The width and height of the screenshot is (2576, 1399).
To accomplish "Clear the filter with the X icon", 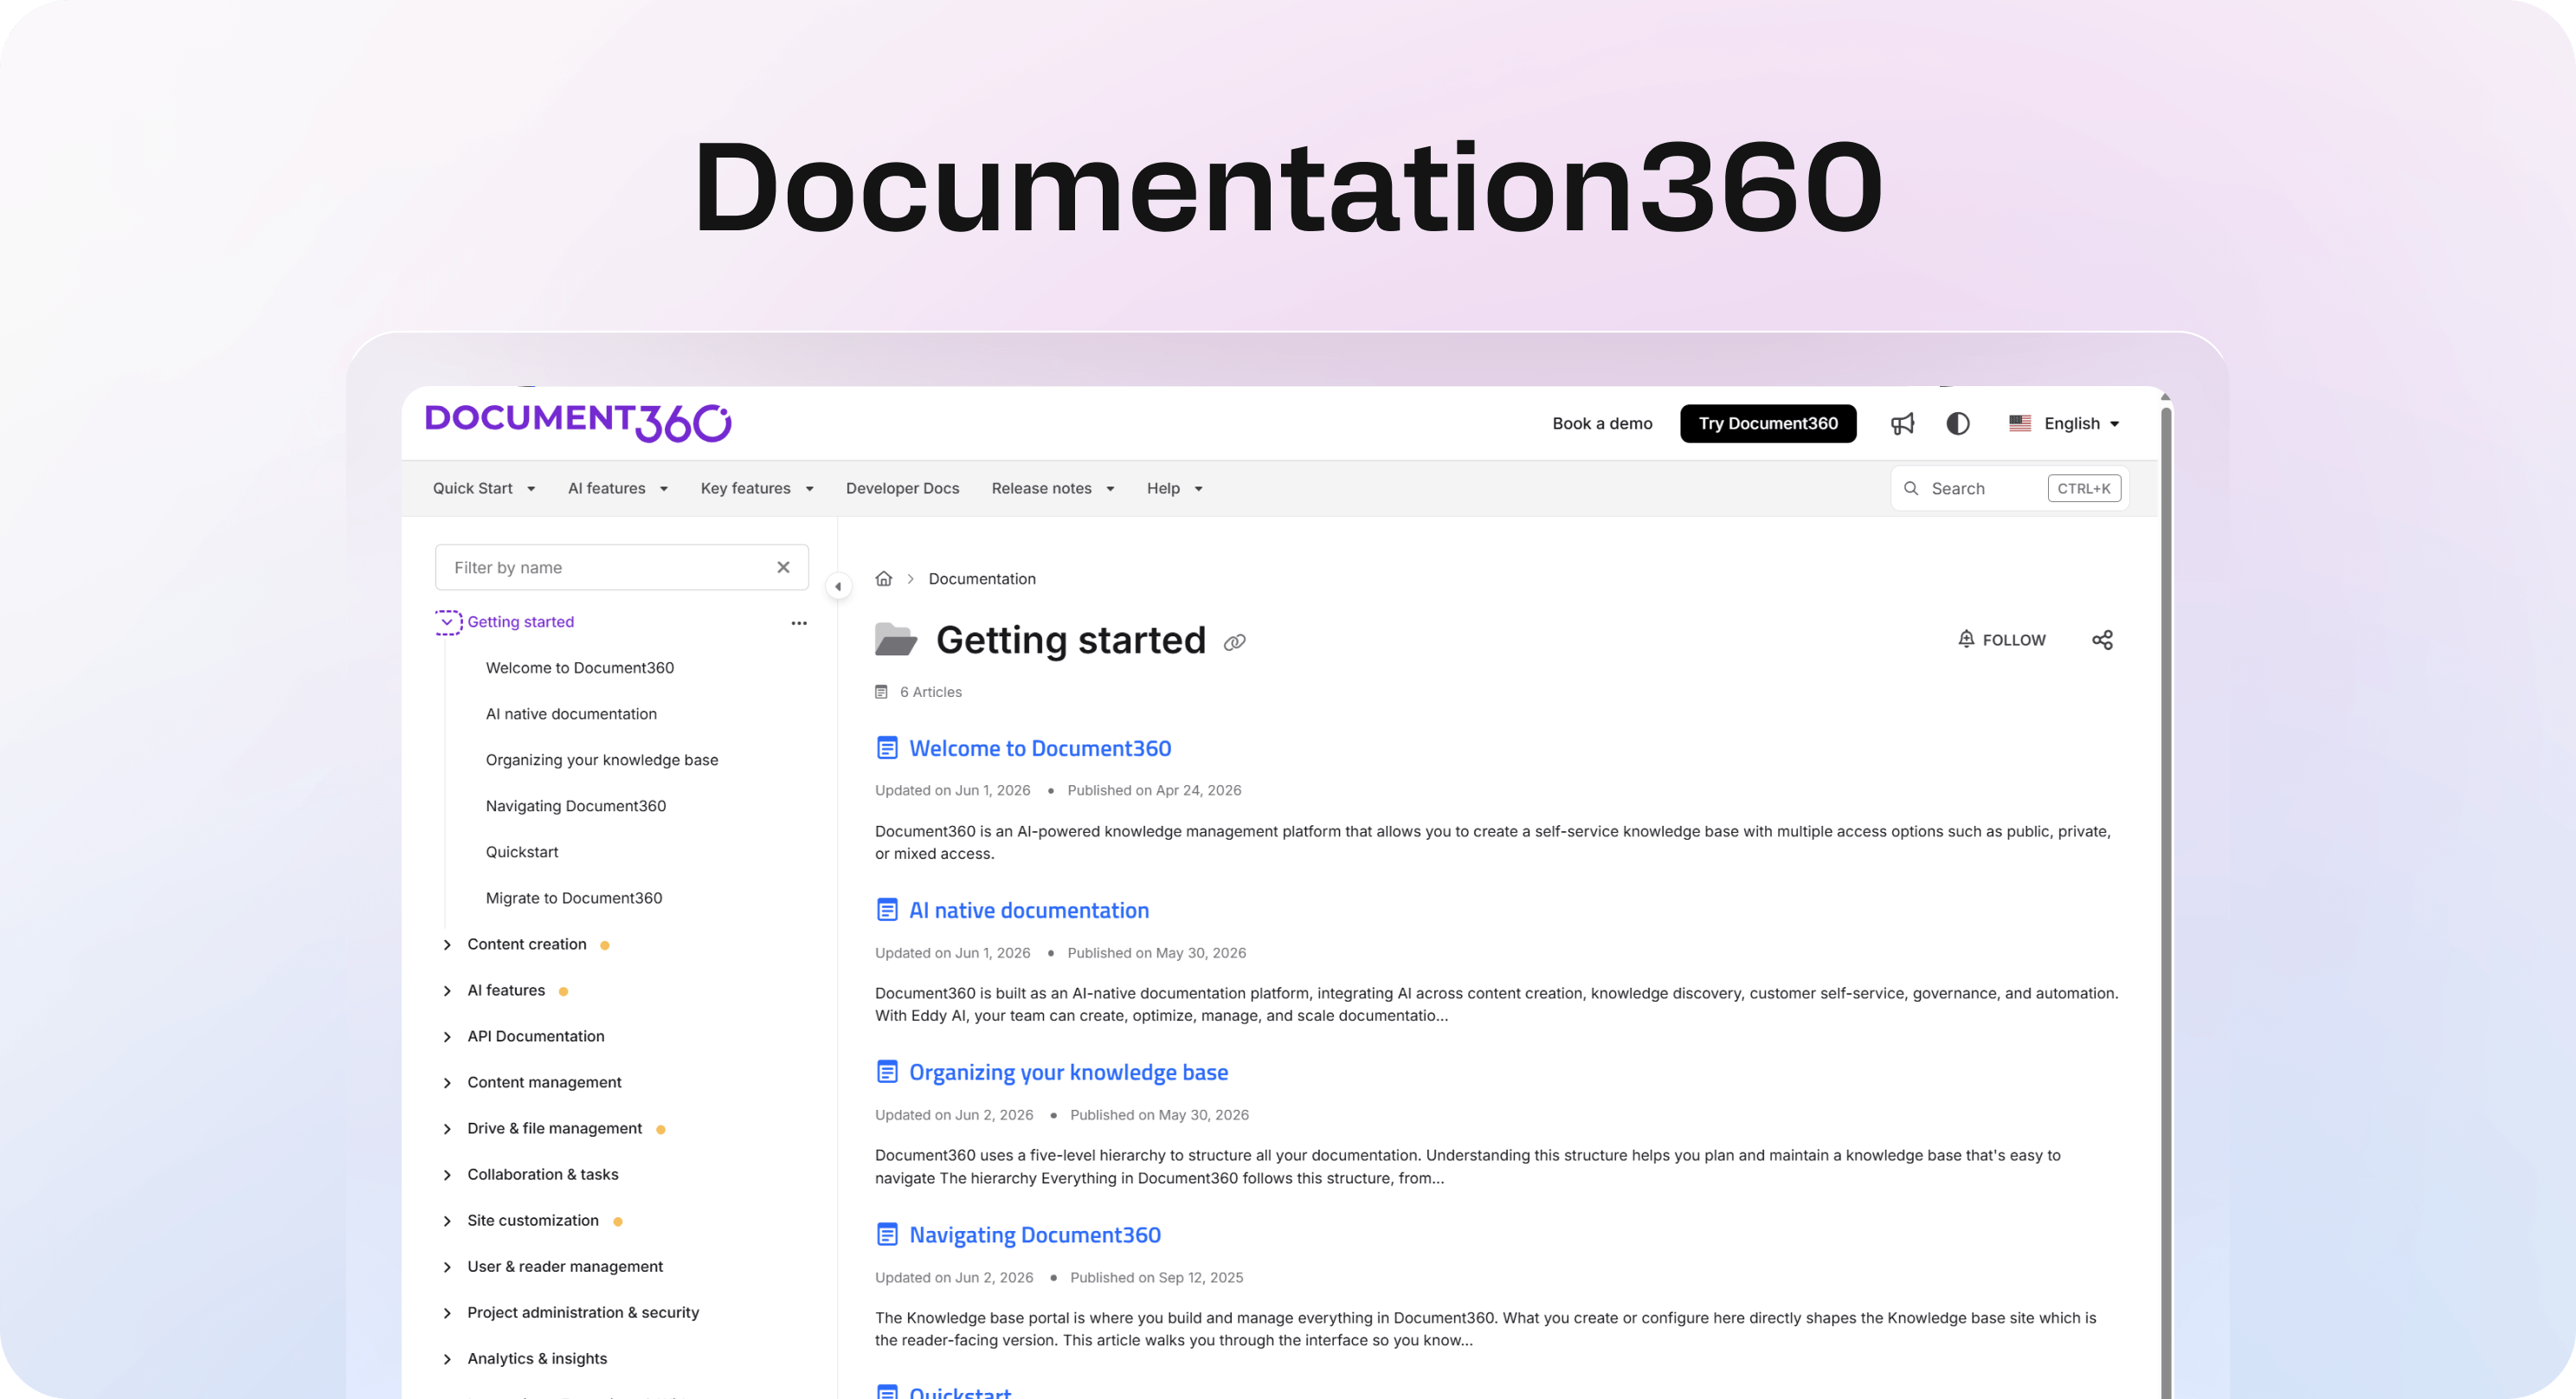I will tap(783, 567).
